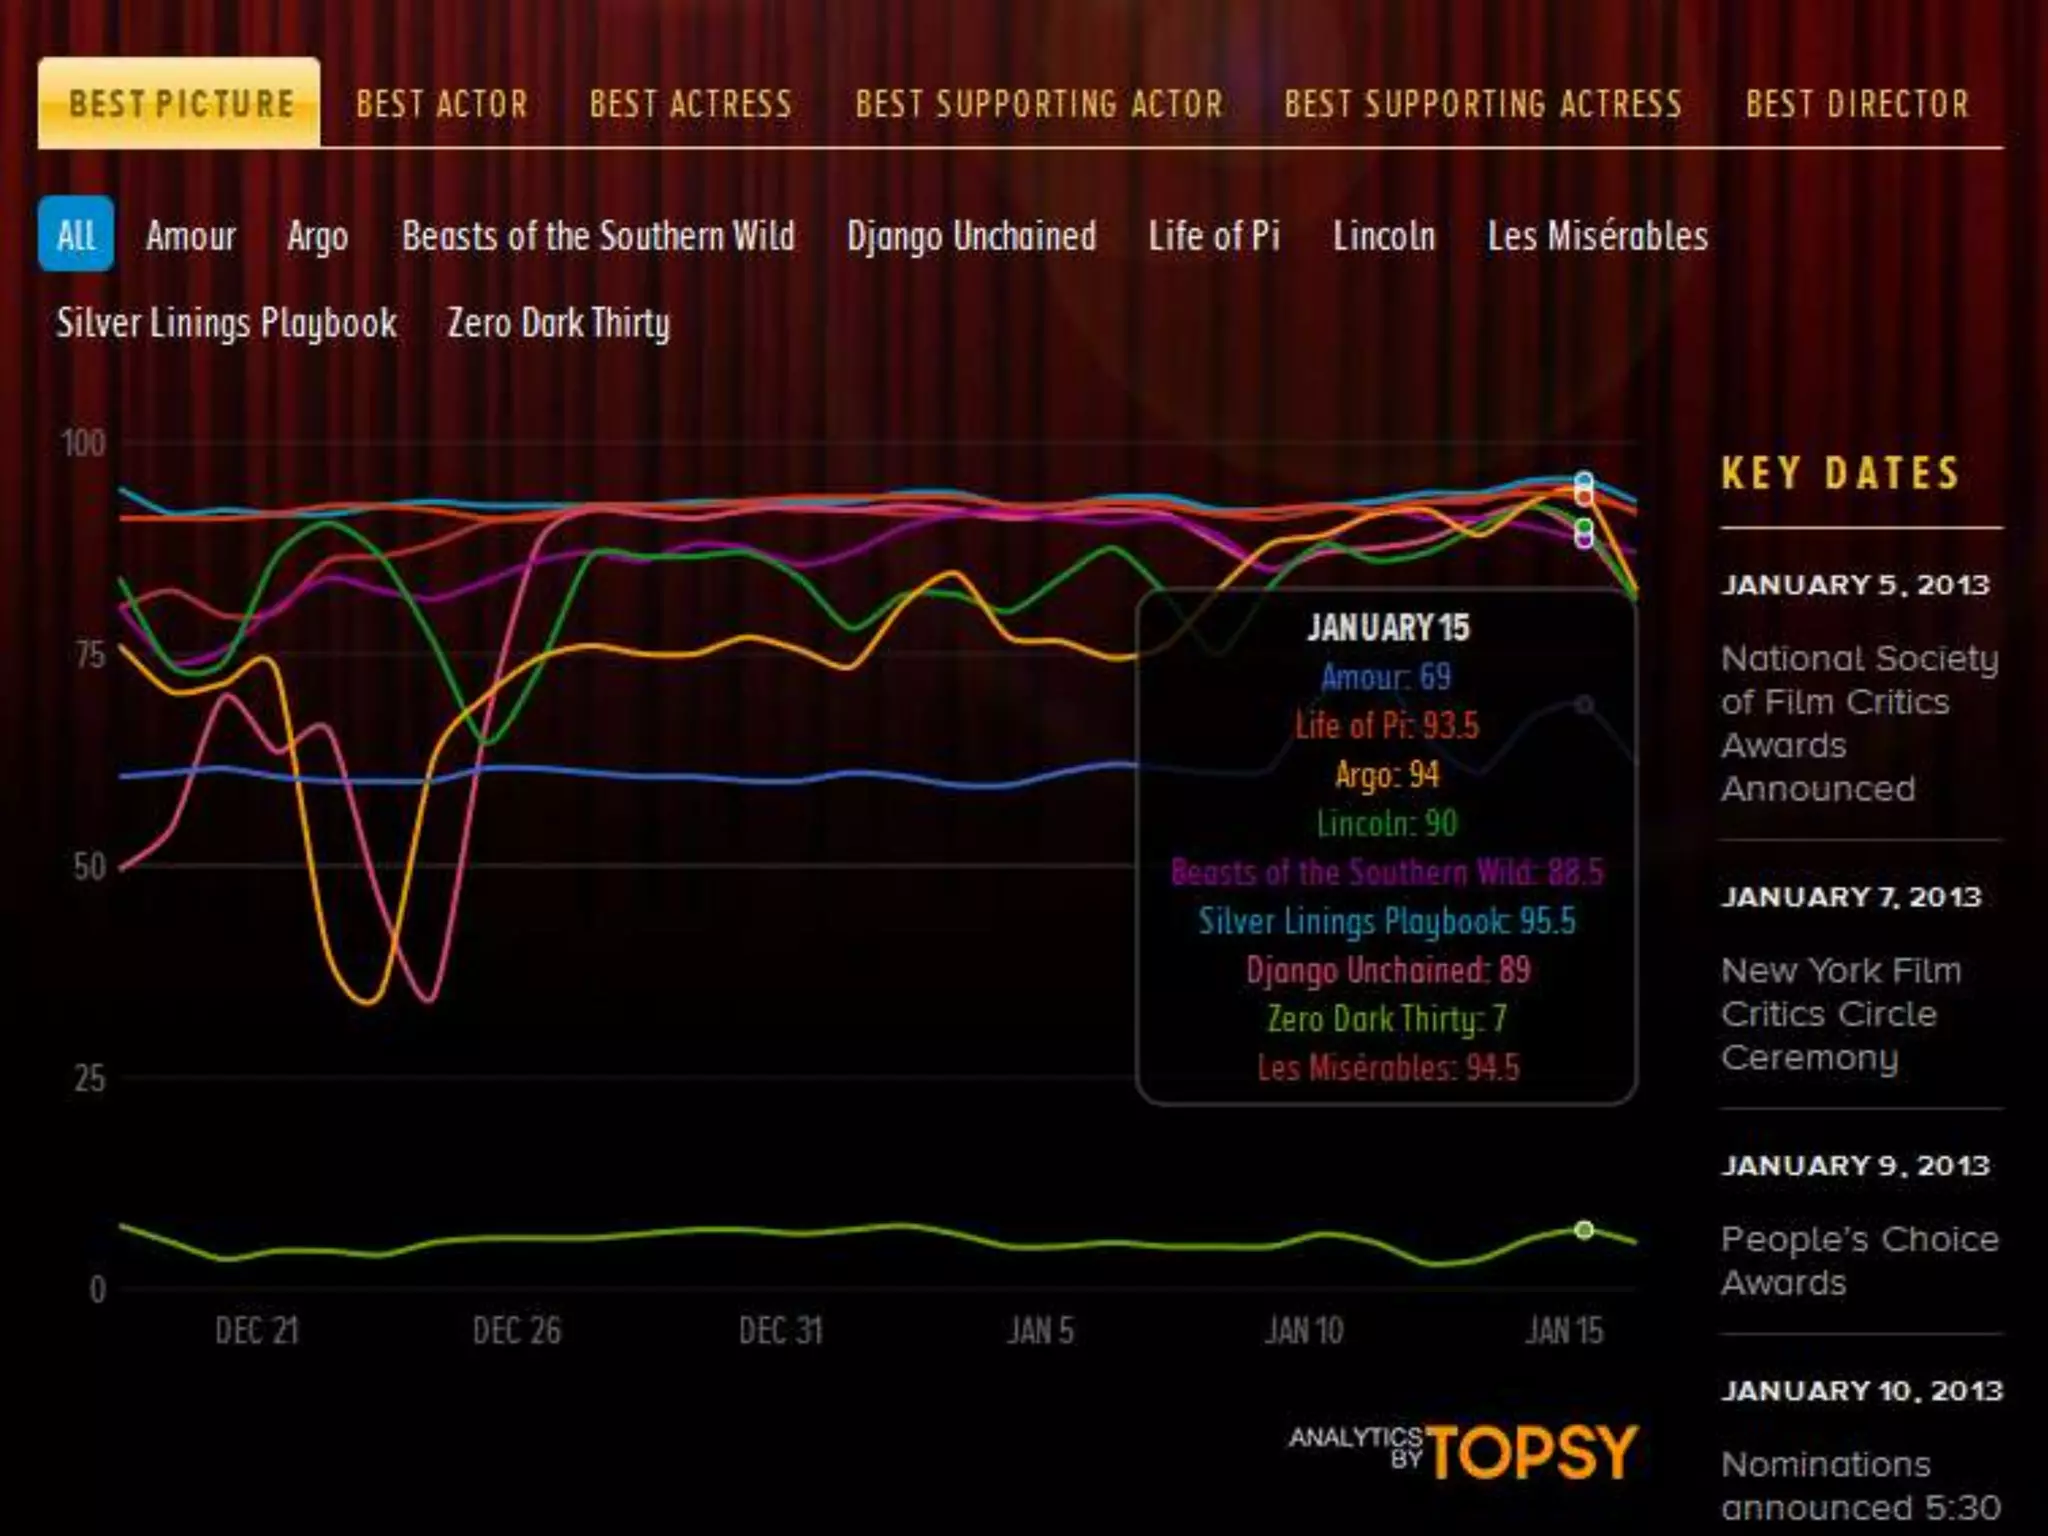2048x1536 pixels.
Task: Go to Best Supporting Actress tab
Action: 1483,104
